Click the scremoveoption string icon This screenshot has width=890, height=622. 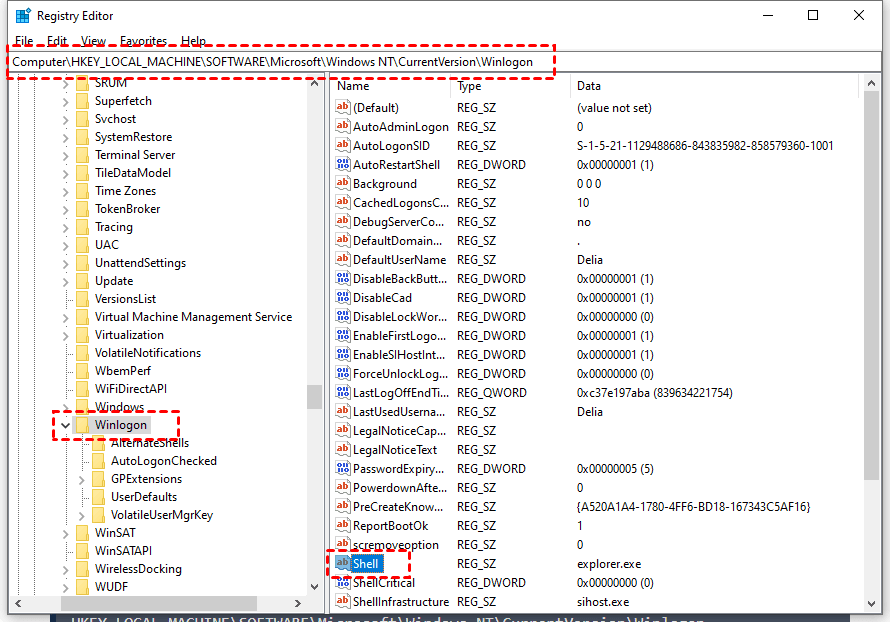point(342,544)
